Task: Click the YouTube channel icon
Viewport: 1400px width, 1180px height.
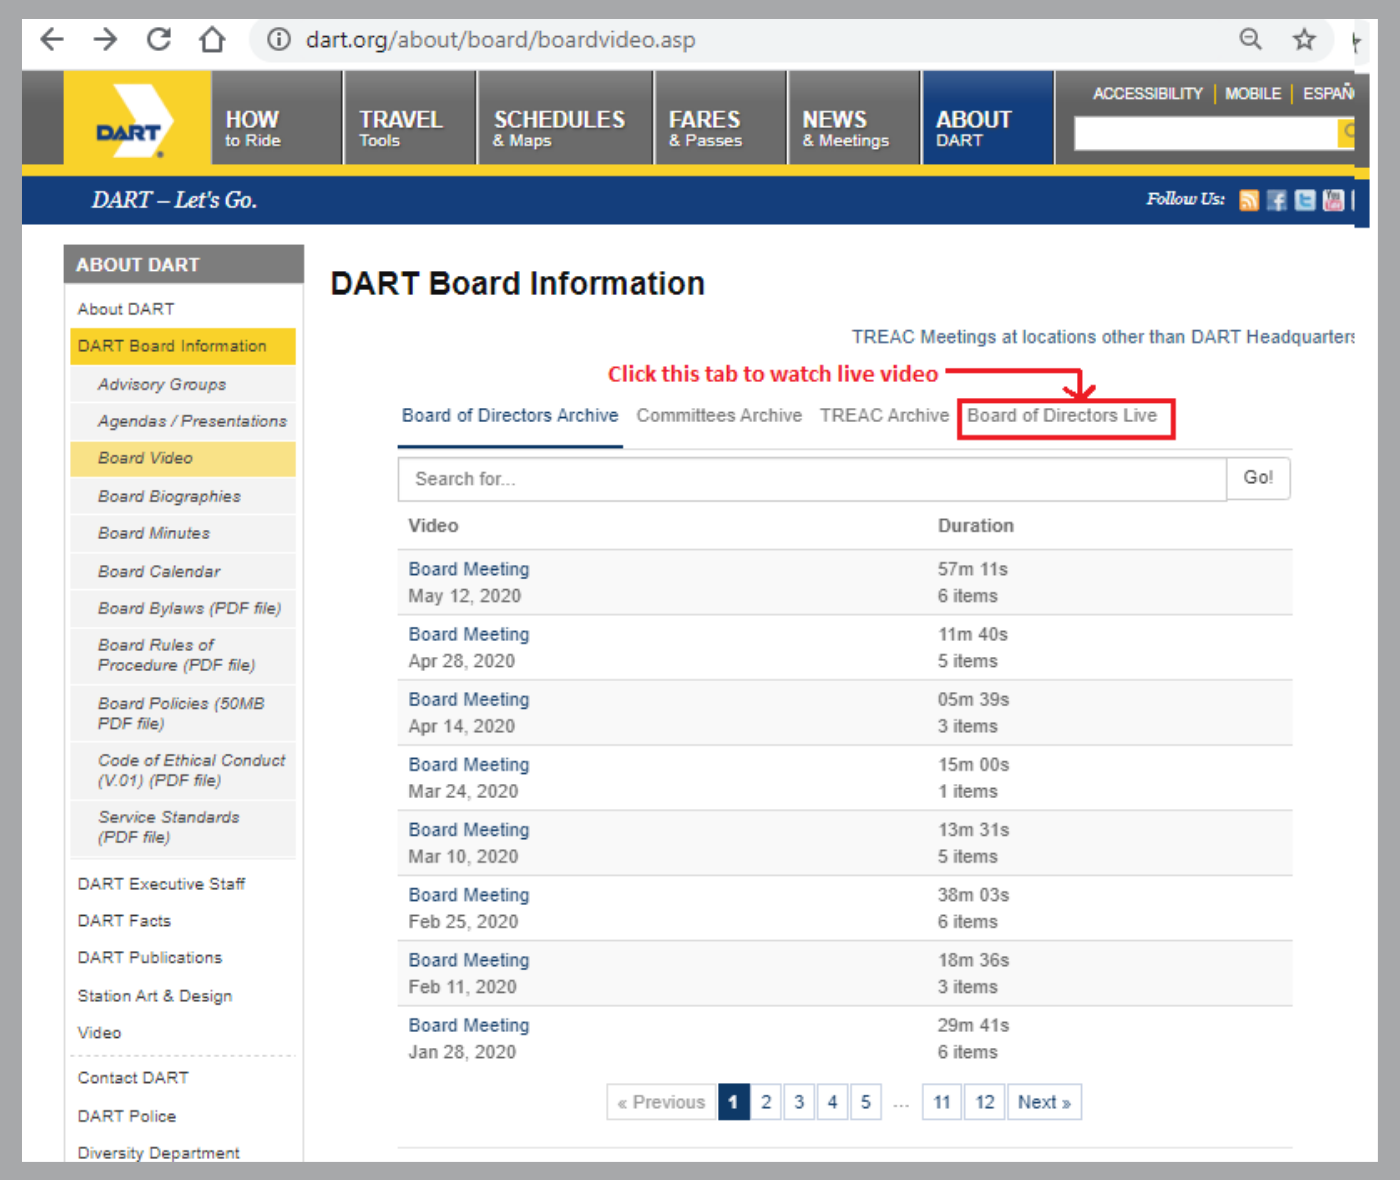Action: [1333, 200]
